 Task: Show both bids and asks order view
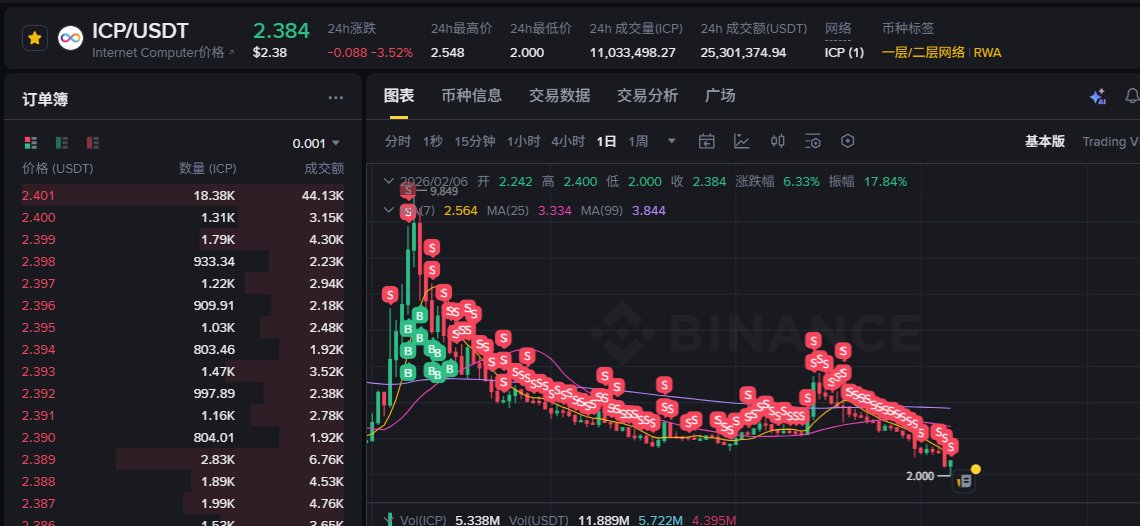point(31,143)
